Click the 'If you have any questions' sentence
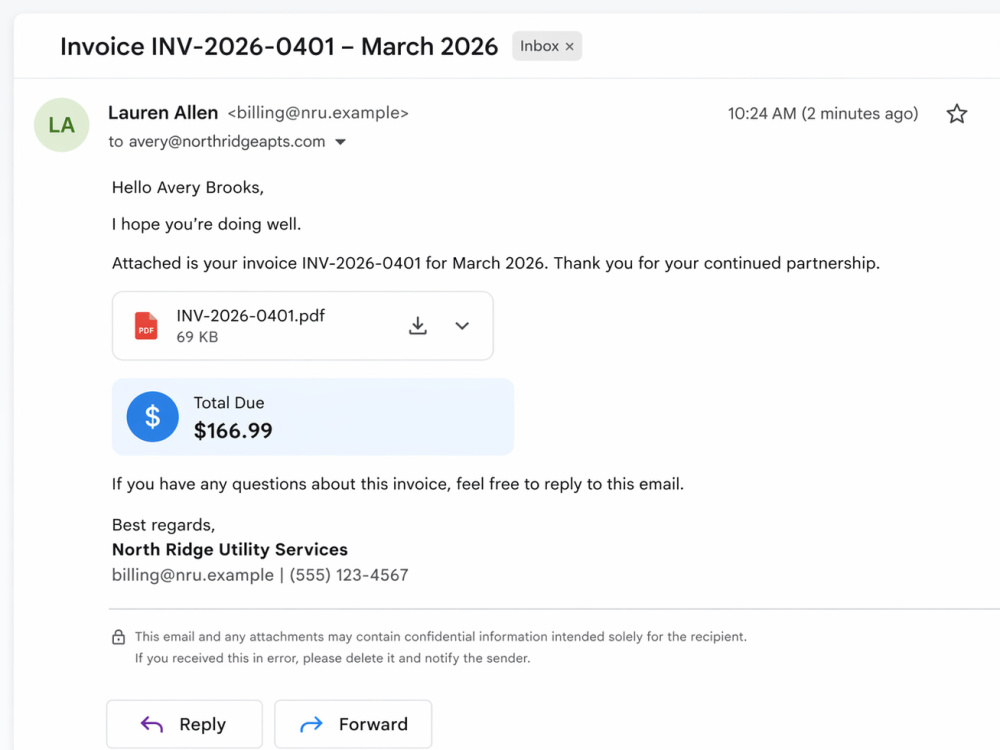 [397, 484]
